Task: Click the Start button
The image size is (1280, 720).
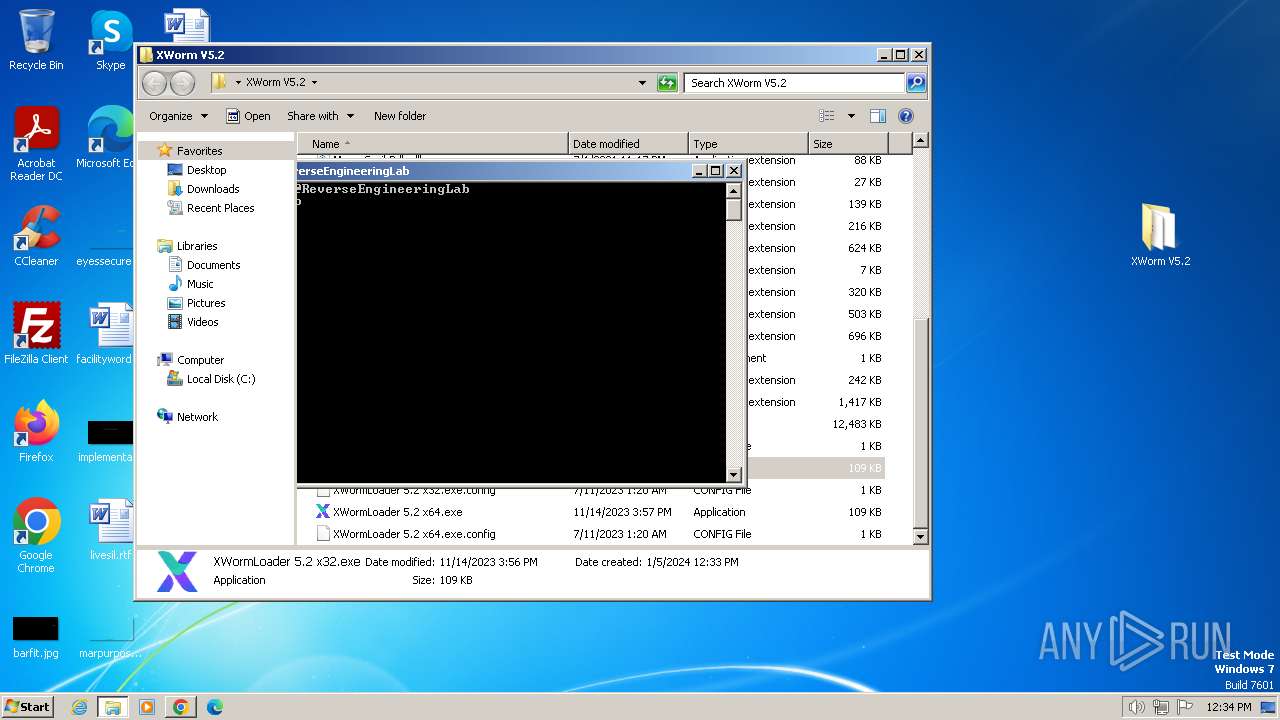Action: coord(28,707)
